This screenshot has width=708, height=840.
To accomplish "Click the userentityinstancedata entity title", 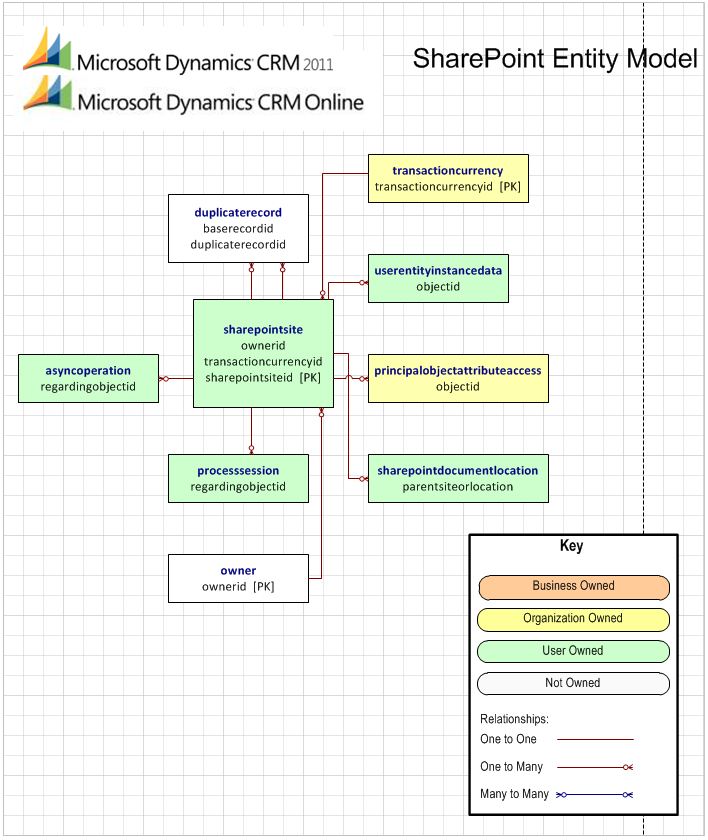I will click(438, 271).
